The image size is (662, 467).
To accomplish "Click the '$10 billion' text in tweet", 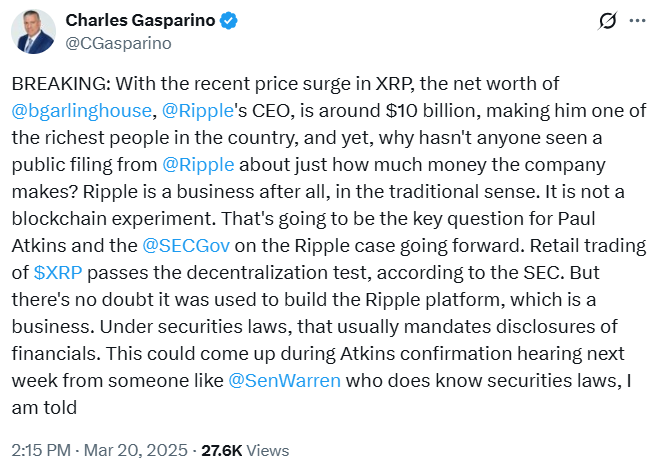I will 433,111.
